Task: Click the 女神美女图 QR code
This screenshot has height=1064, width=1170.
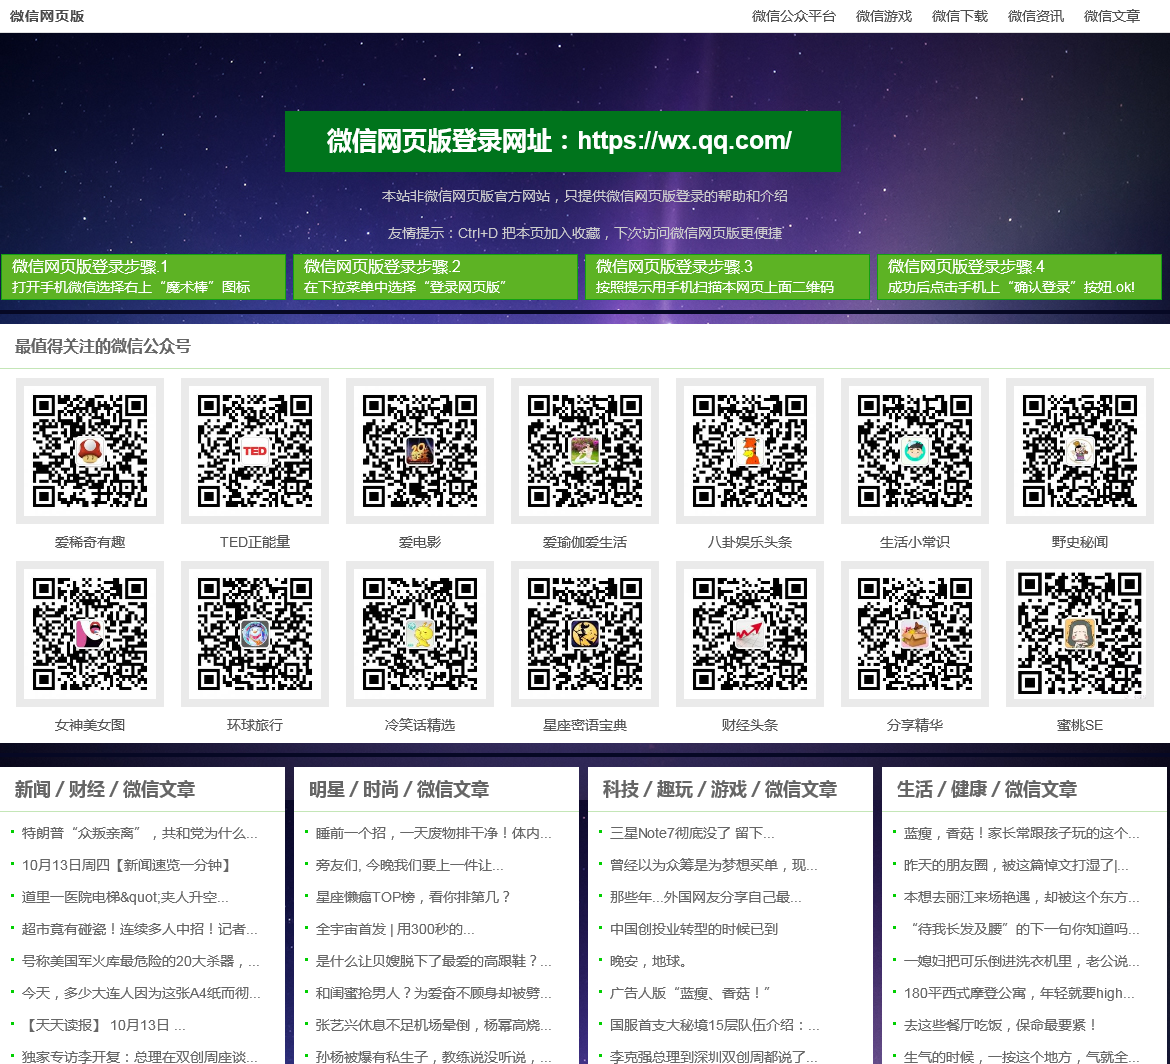Action: [90, 633]
